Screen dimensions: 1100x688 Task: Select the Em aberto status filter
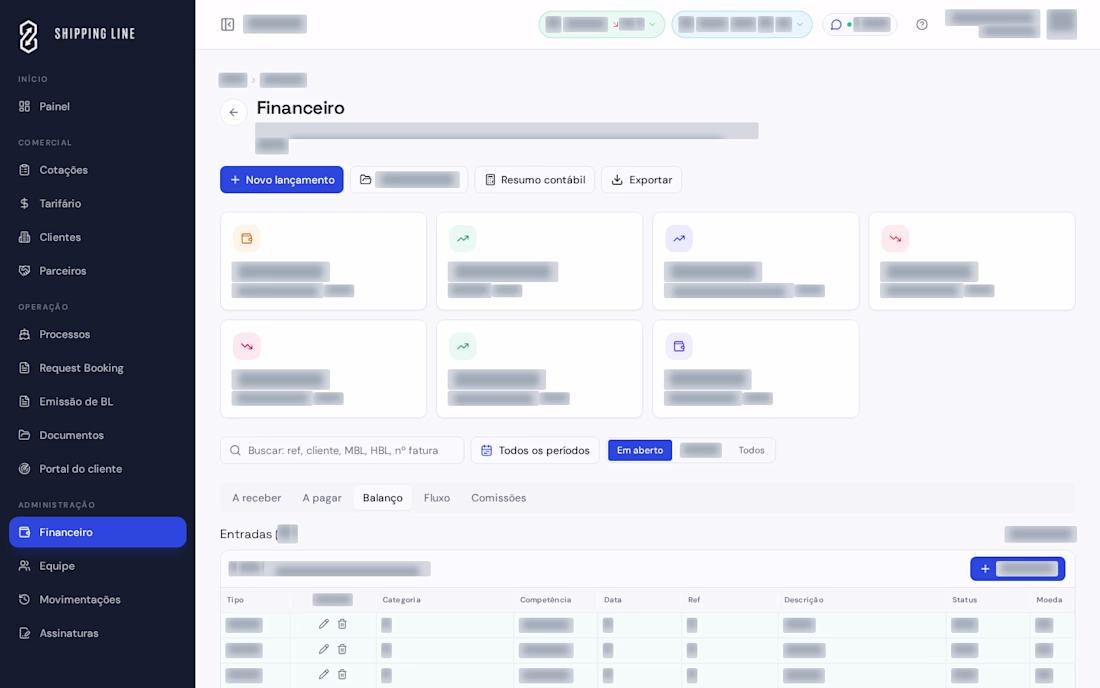[x=640, y=450]
